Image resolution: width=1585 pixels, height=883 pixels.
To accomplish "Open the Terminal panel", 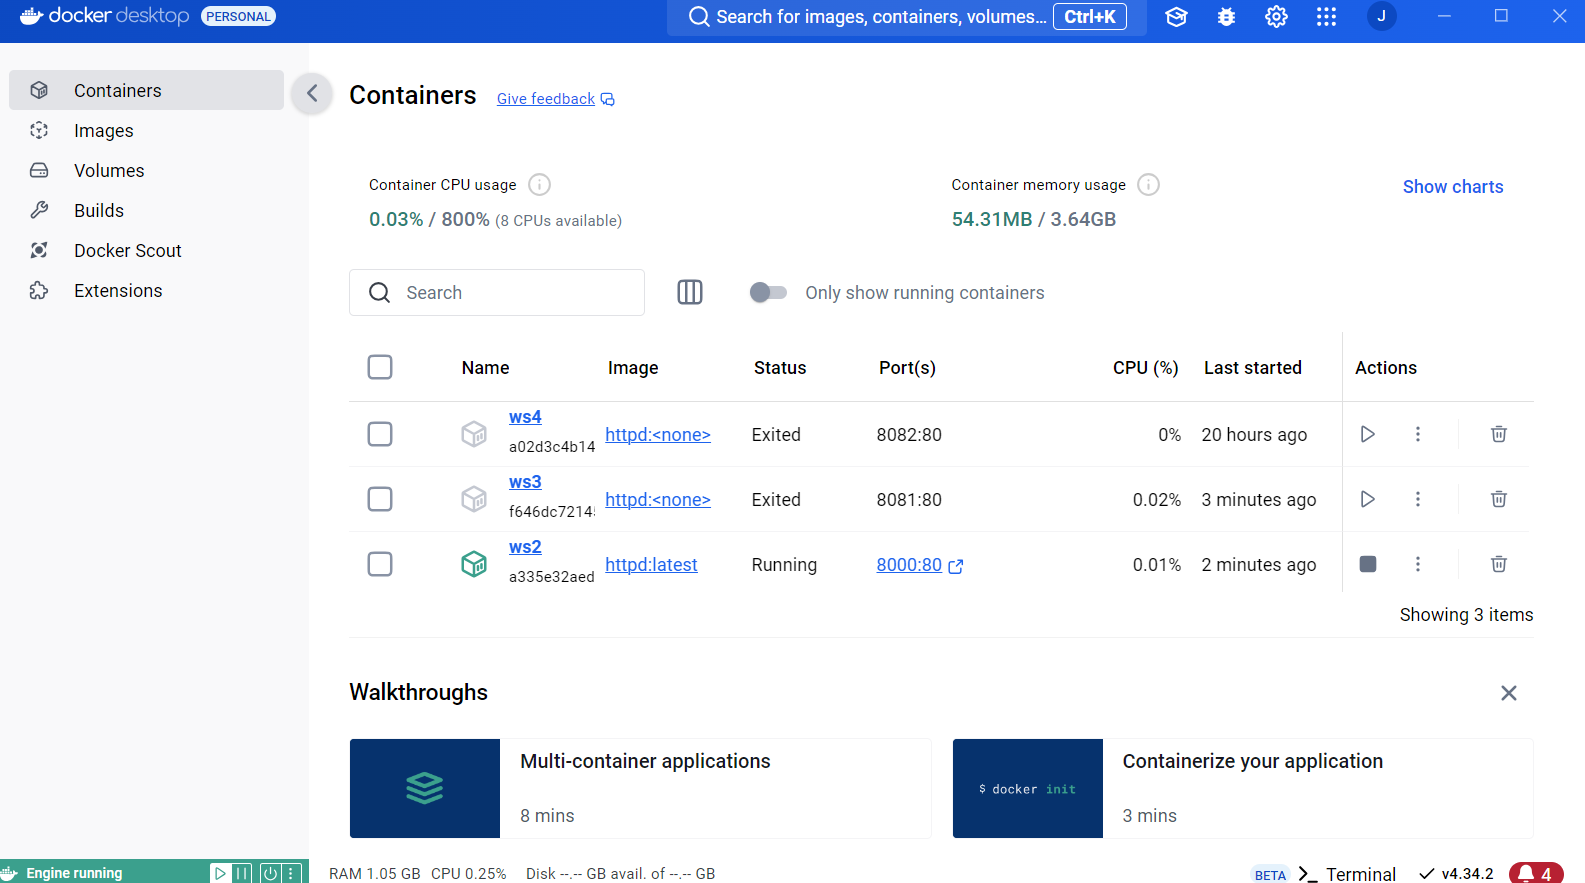I will pyautogui.click(x=1346, y=874).
